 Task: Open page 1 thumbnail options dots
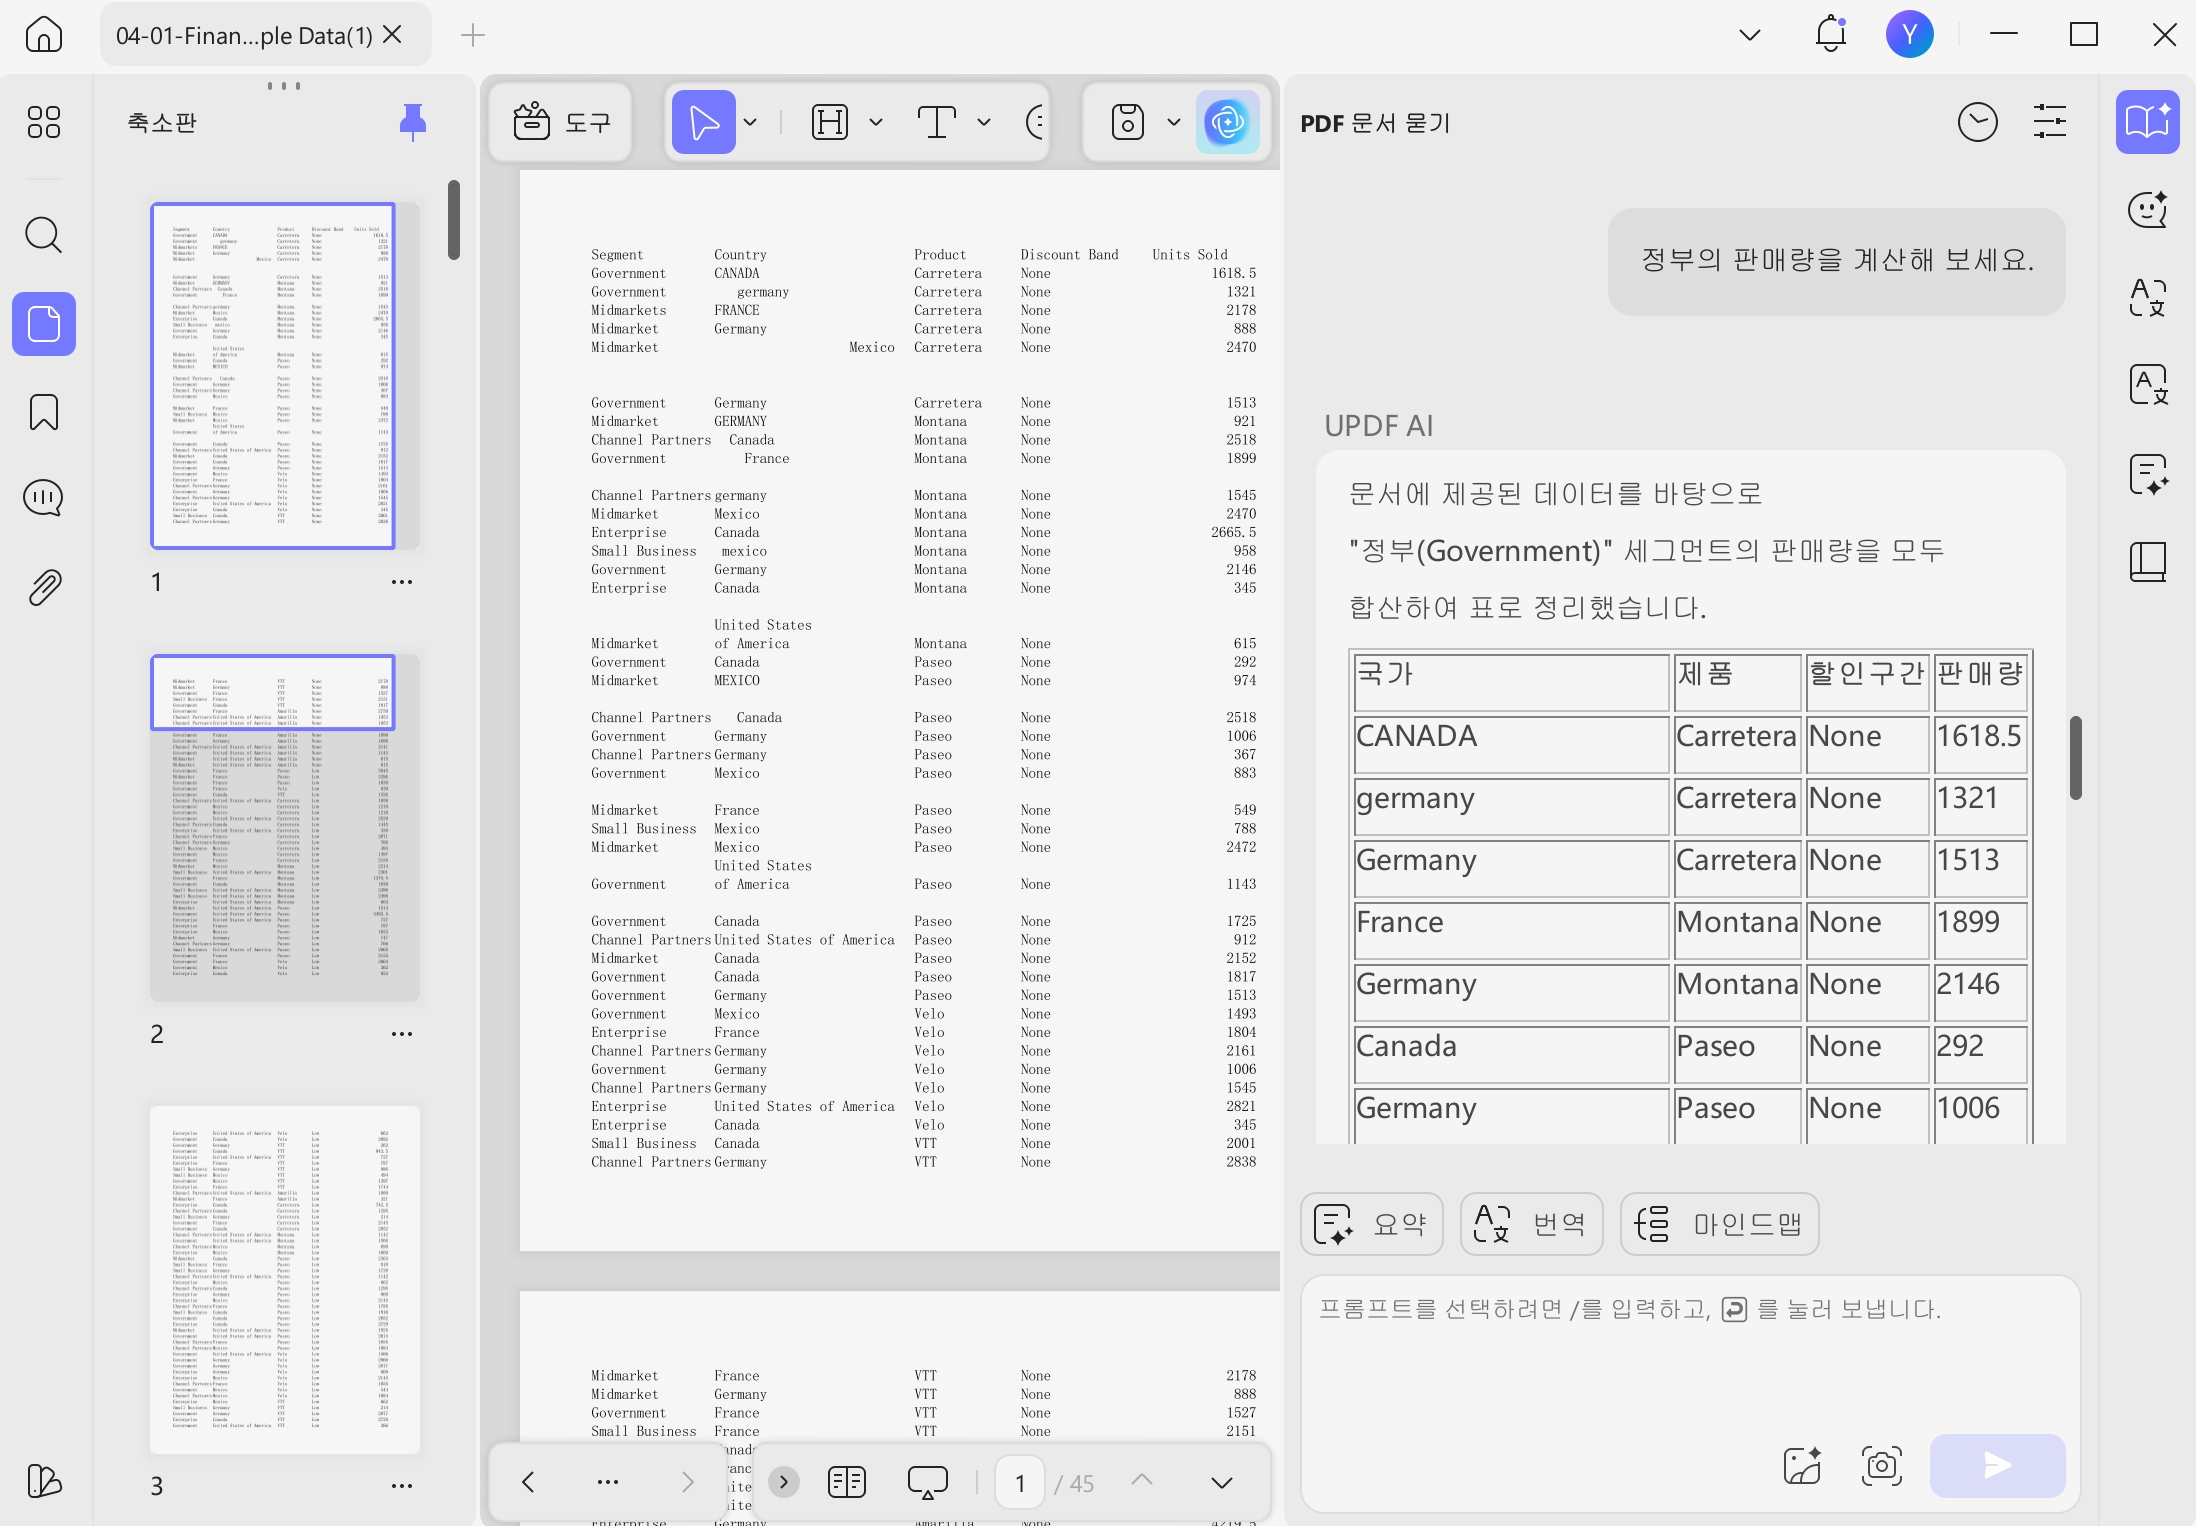click(x=402, y=582)
